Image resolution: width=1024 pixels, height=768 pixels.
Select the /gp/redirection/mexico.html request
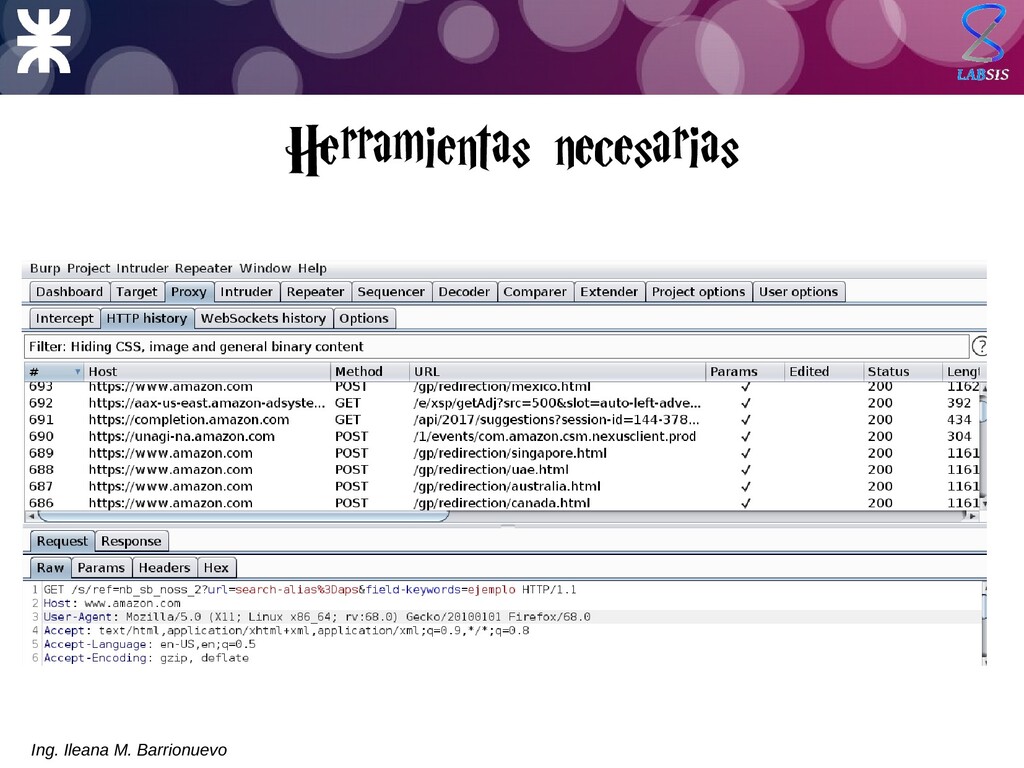pyautogui.click(x=503, y=387)
